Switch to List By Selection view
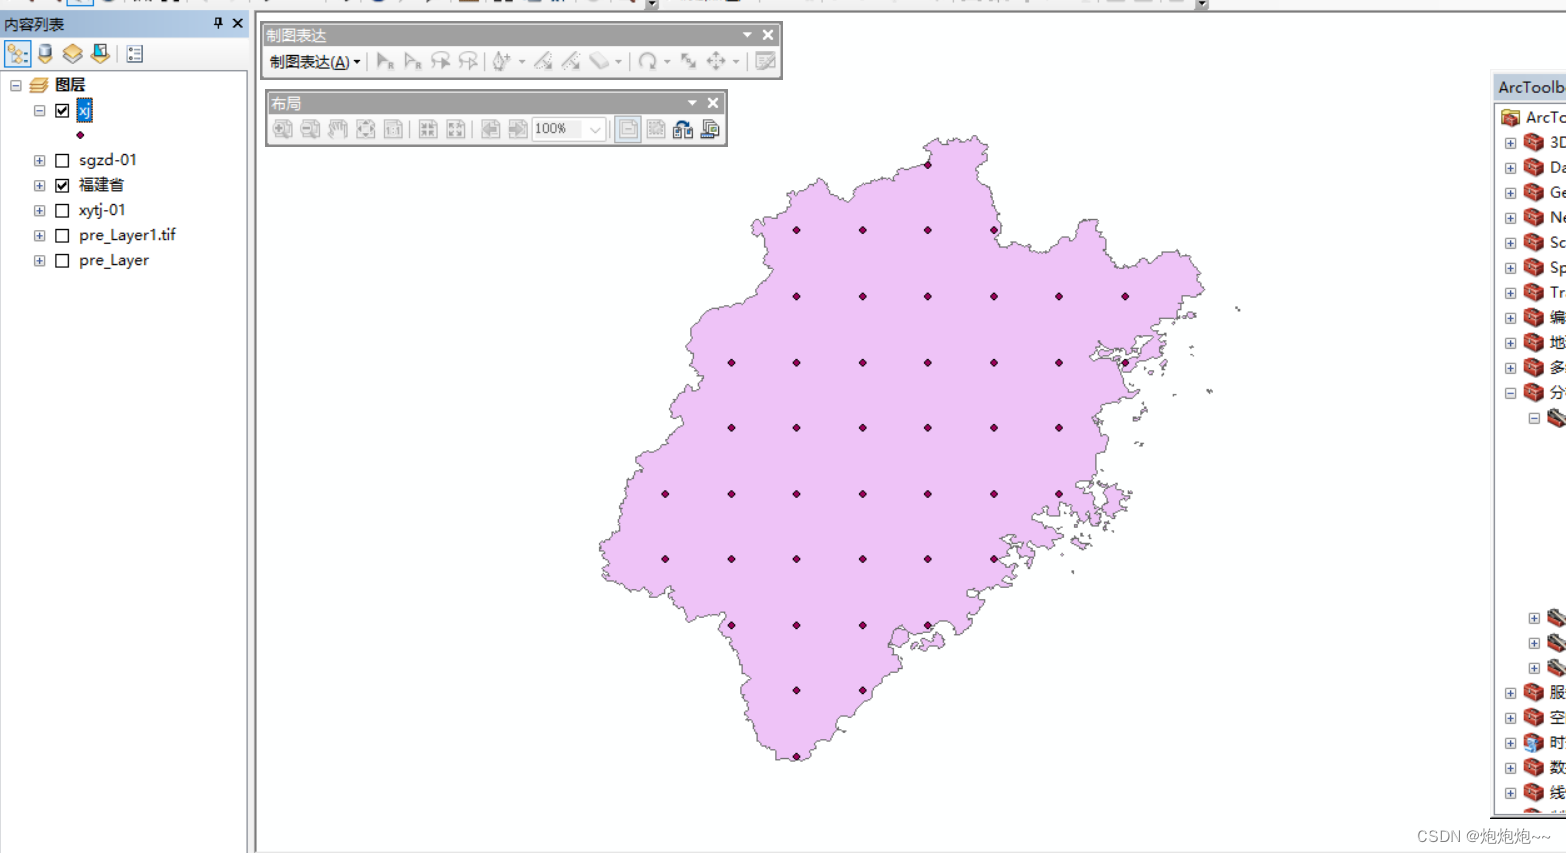The height and width of the screenshot is (853, 1566). click(x=100, y=54)
